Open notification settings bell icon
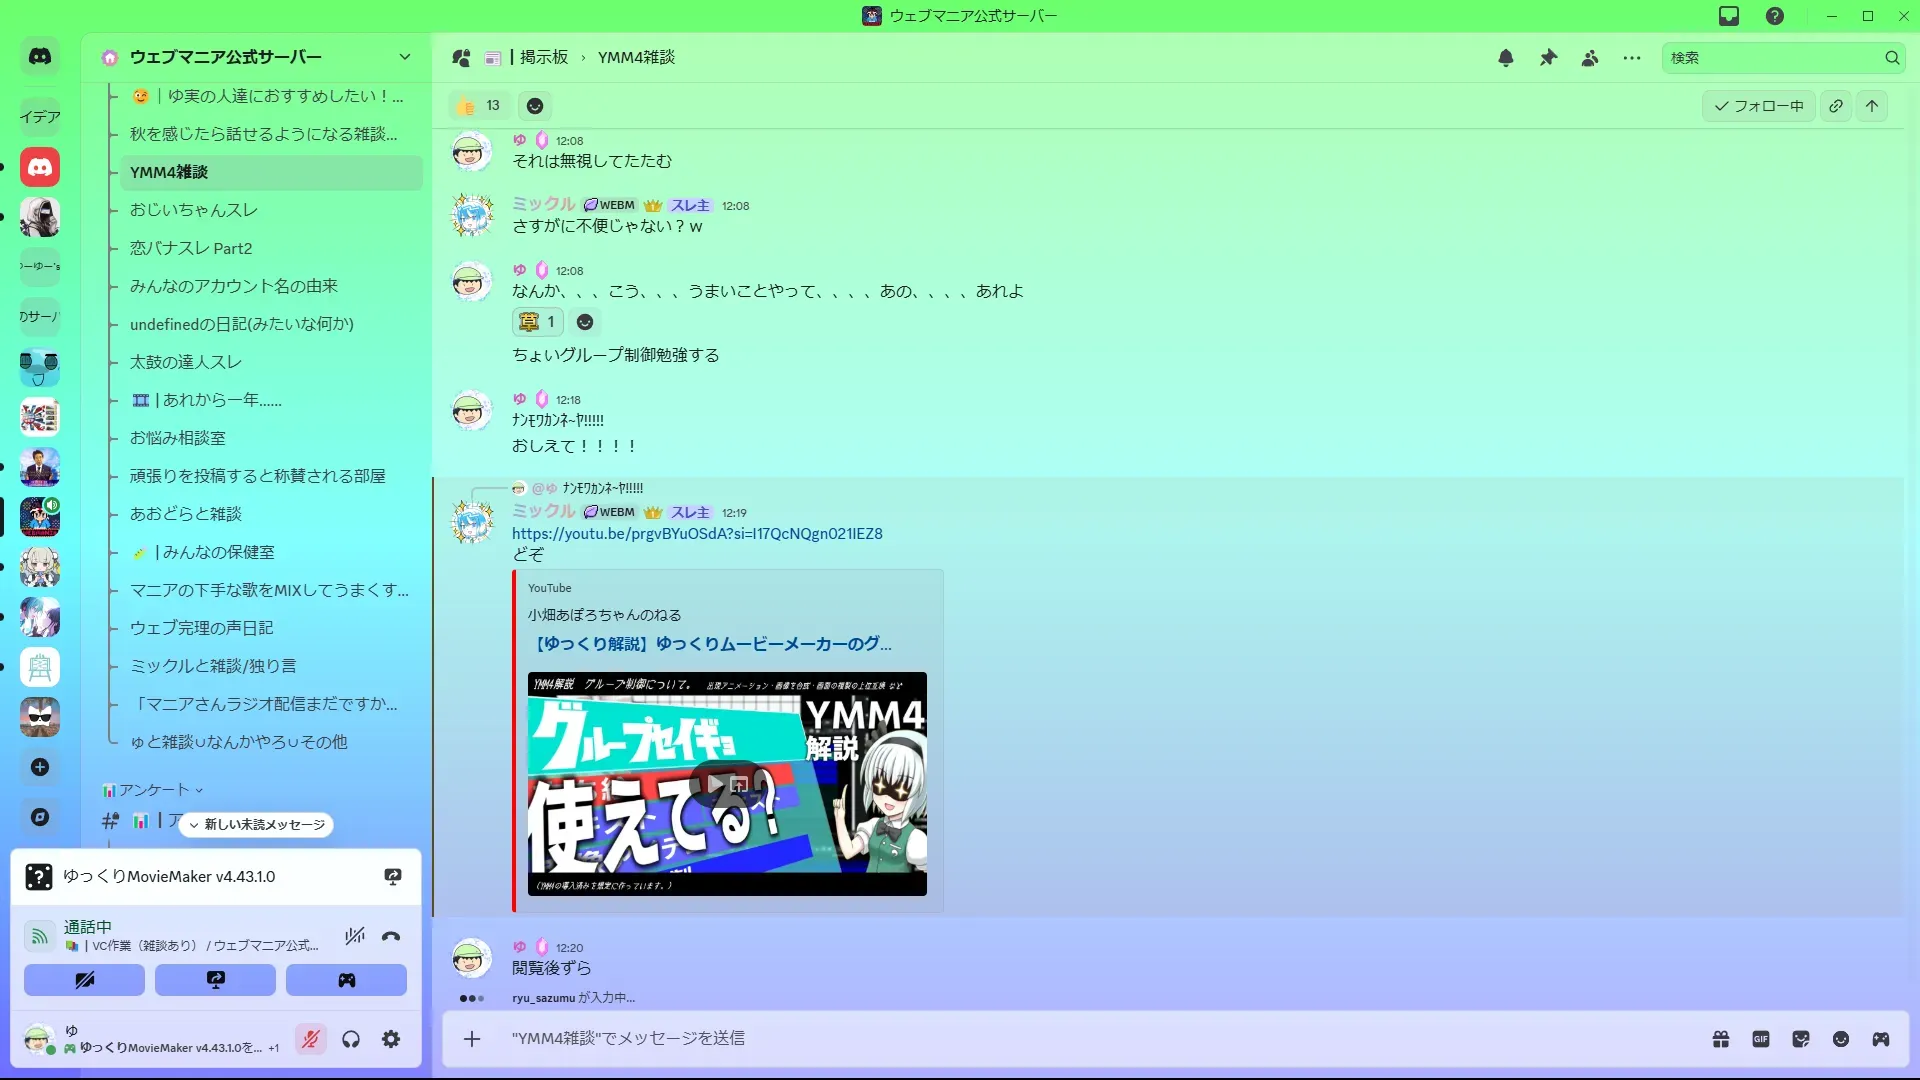The height and width of the screenshot is (1080, 1920). [1506, 58]
